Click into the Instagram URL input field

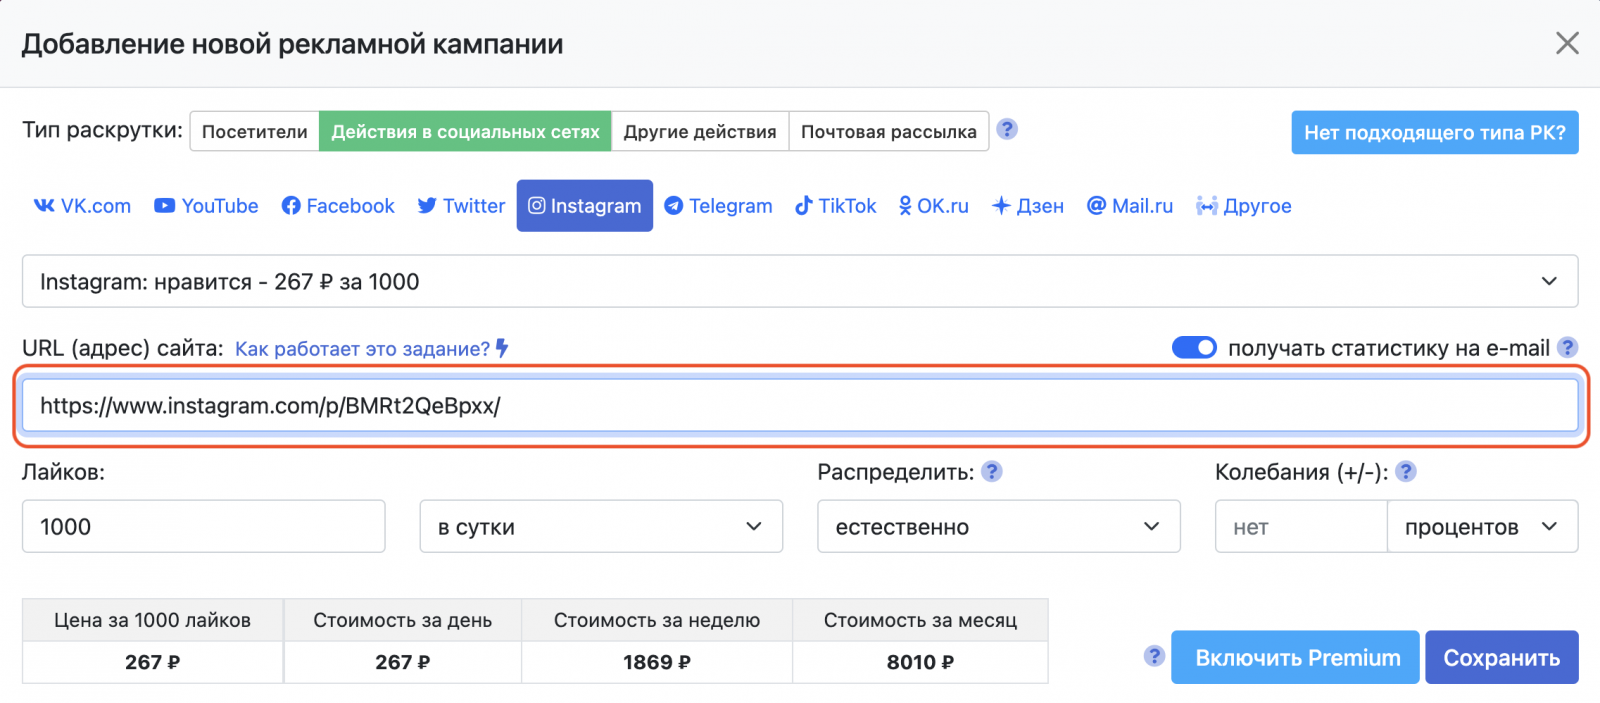point(799,406)
